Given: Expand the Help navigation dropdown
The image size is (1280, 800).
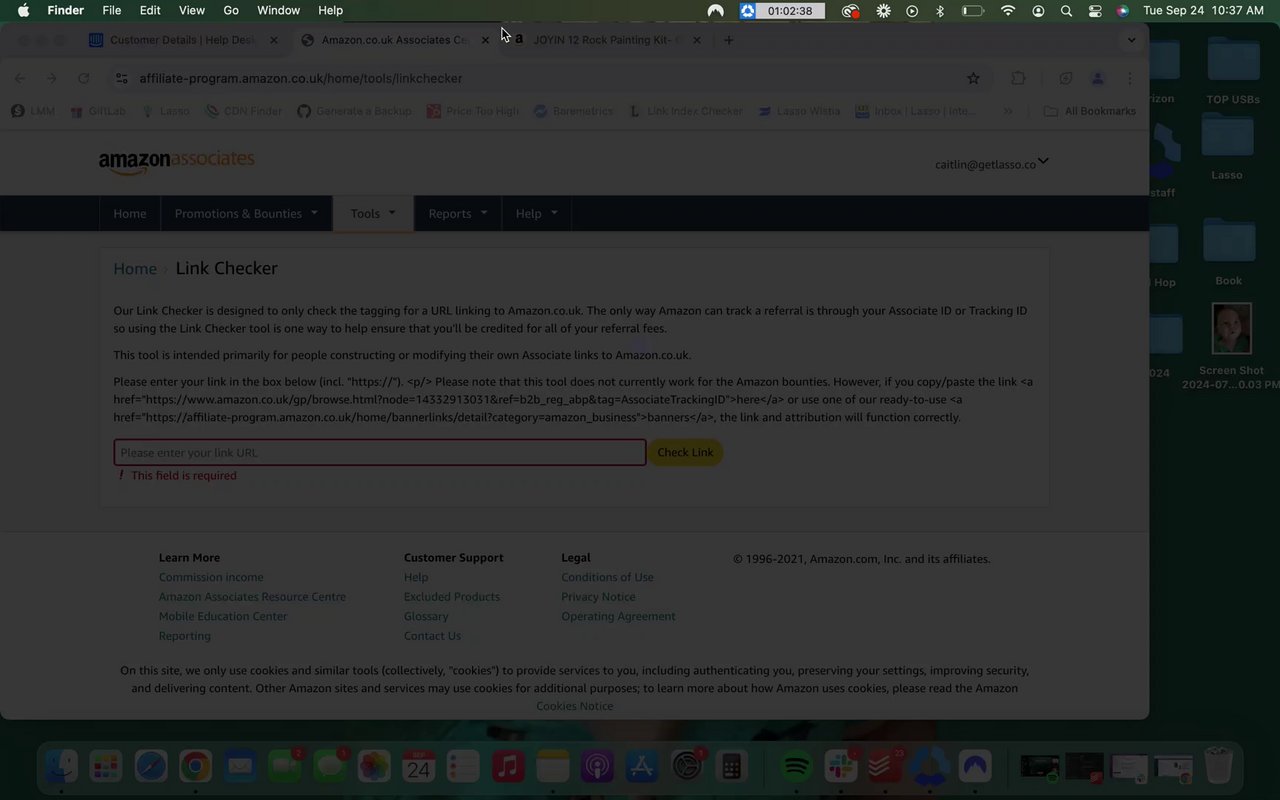Looking at the screenshot, I should pyautogui.click(x=536, y=213).
